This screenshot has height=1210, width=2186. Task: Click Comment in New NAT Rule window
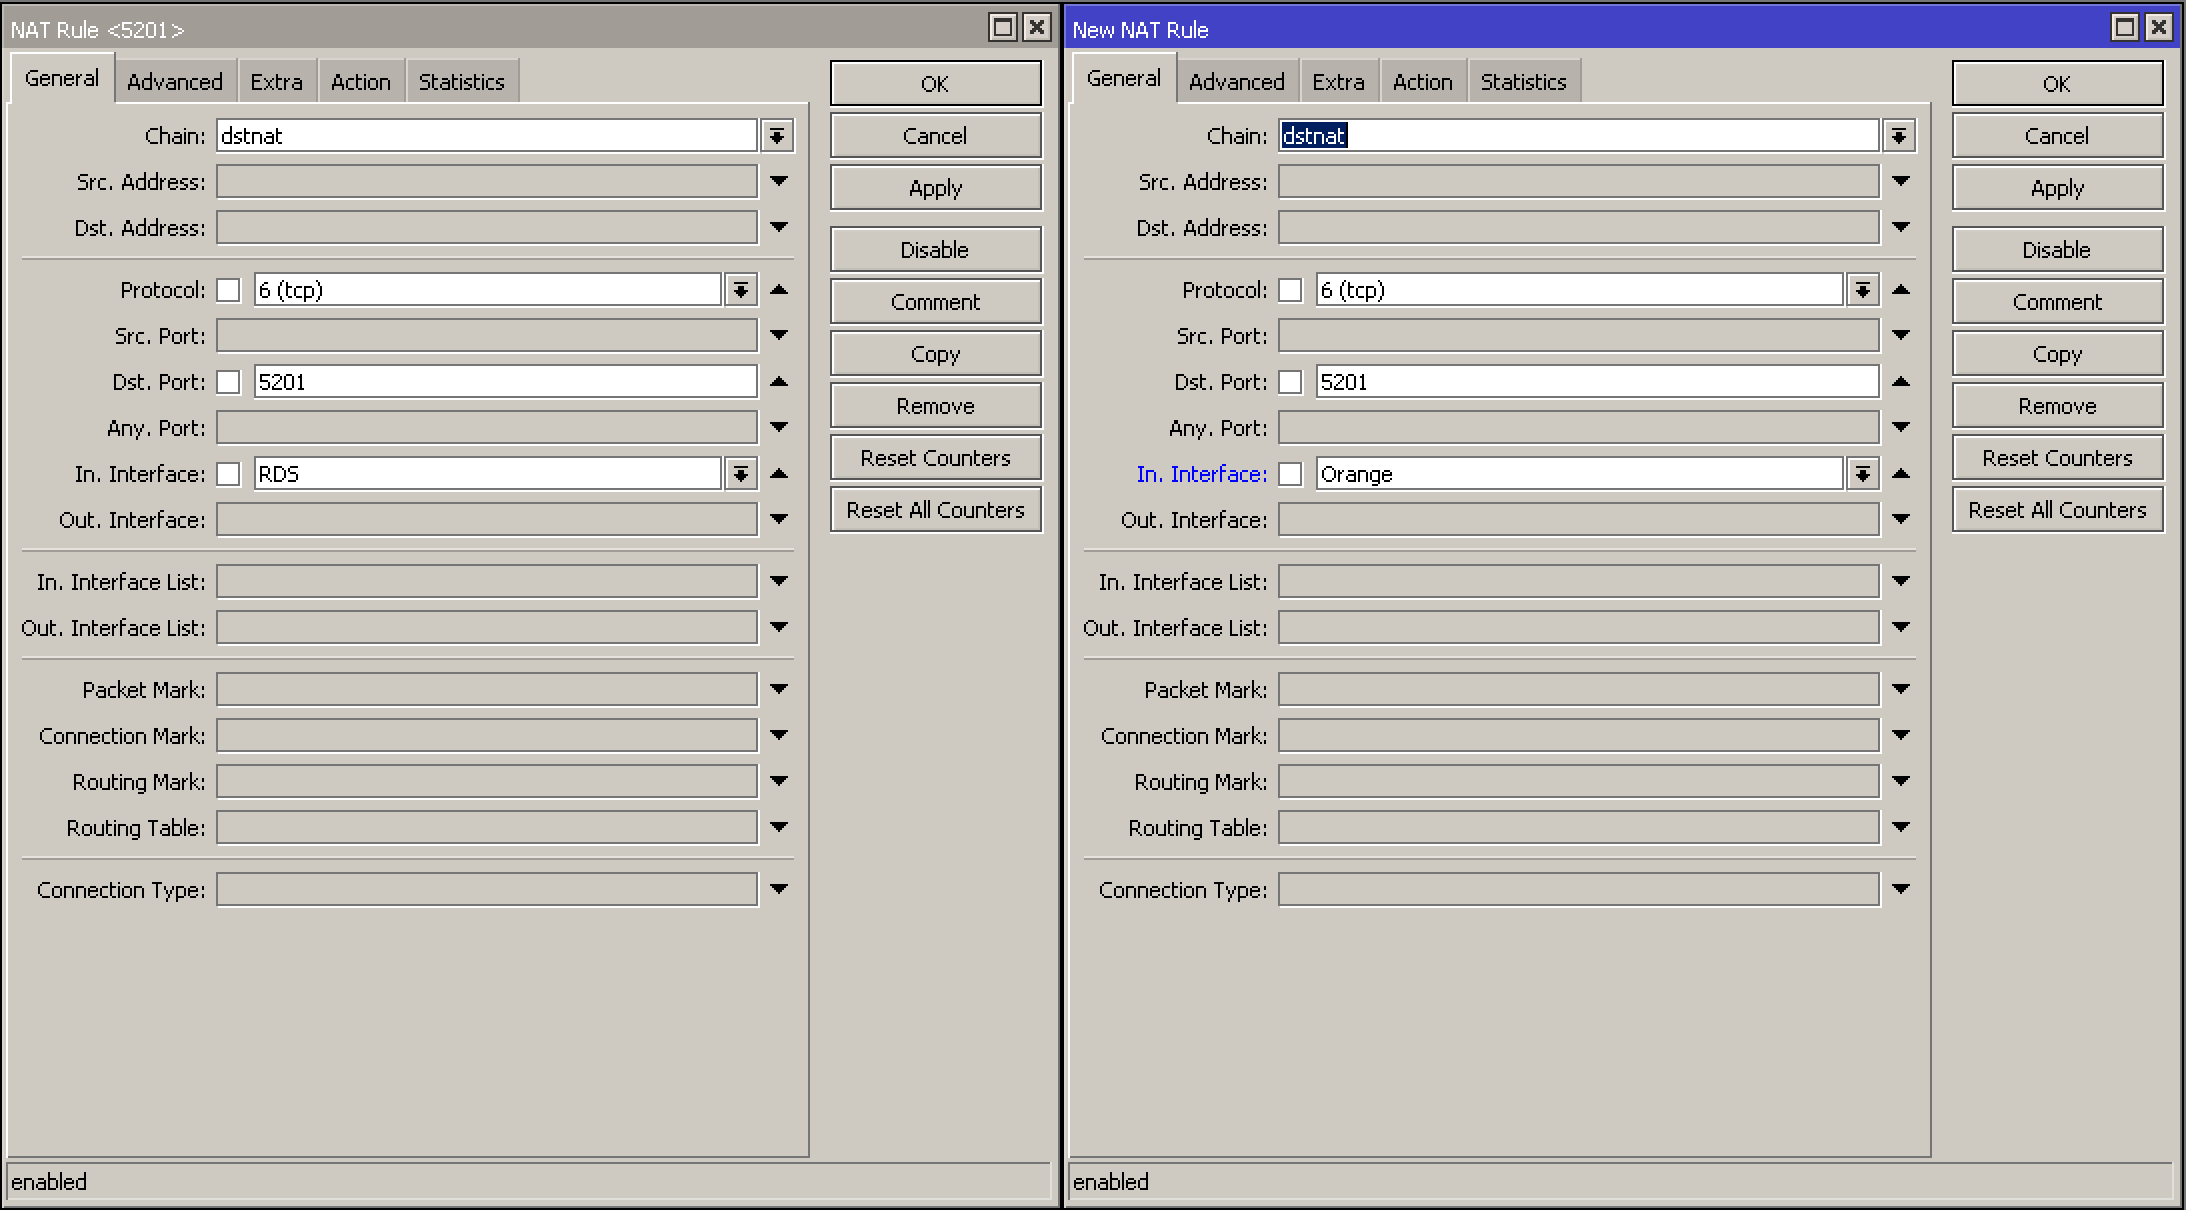[x=2057, y=302]
